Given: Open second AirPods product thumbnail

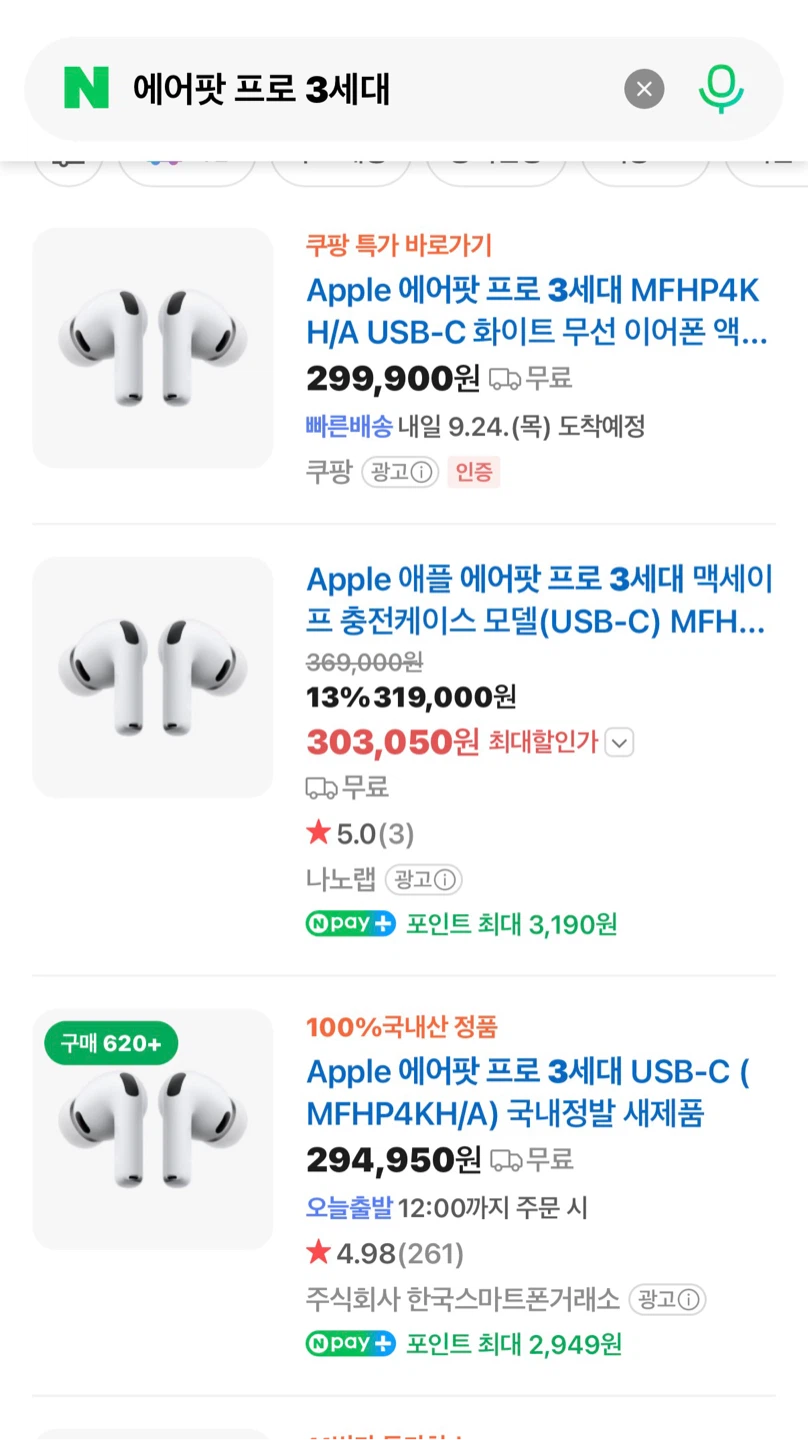Looking at the screenshot, I should coord(153,677).
